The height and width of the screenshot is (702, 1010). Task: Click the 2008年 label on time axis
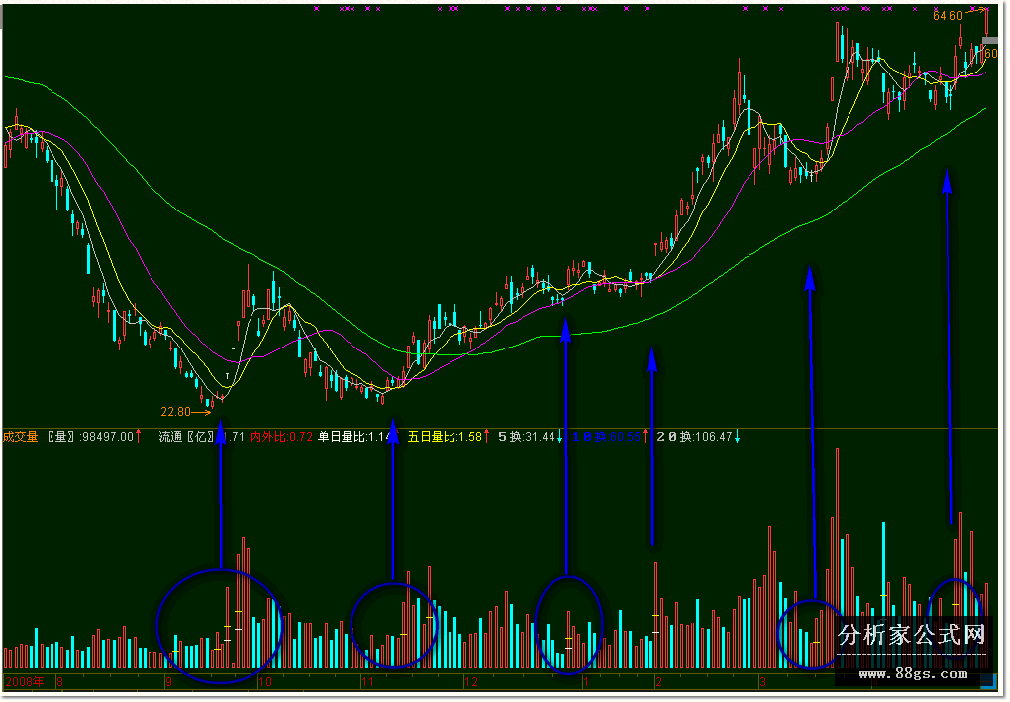(x=24, y=682)
